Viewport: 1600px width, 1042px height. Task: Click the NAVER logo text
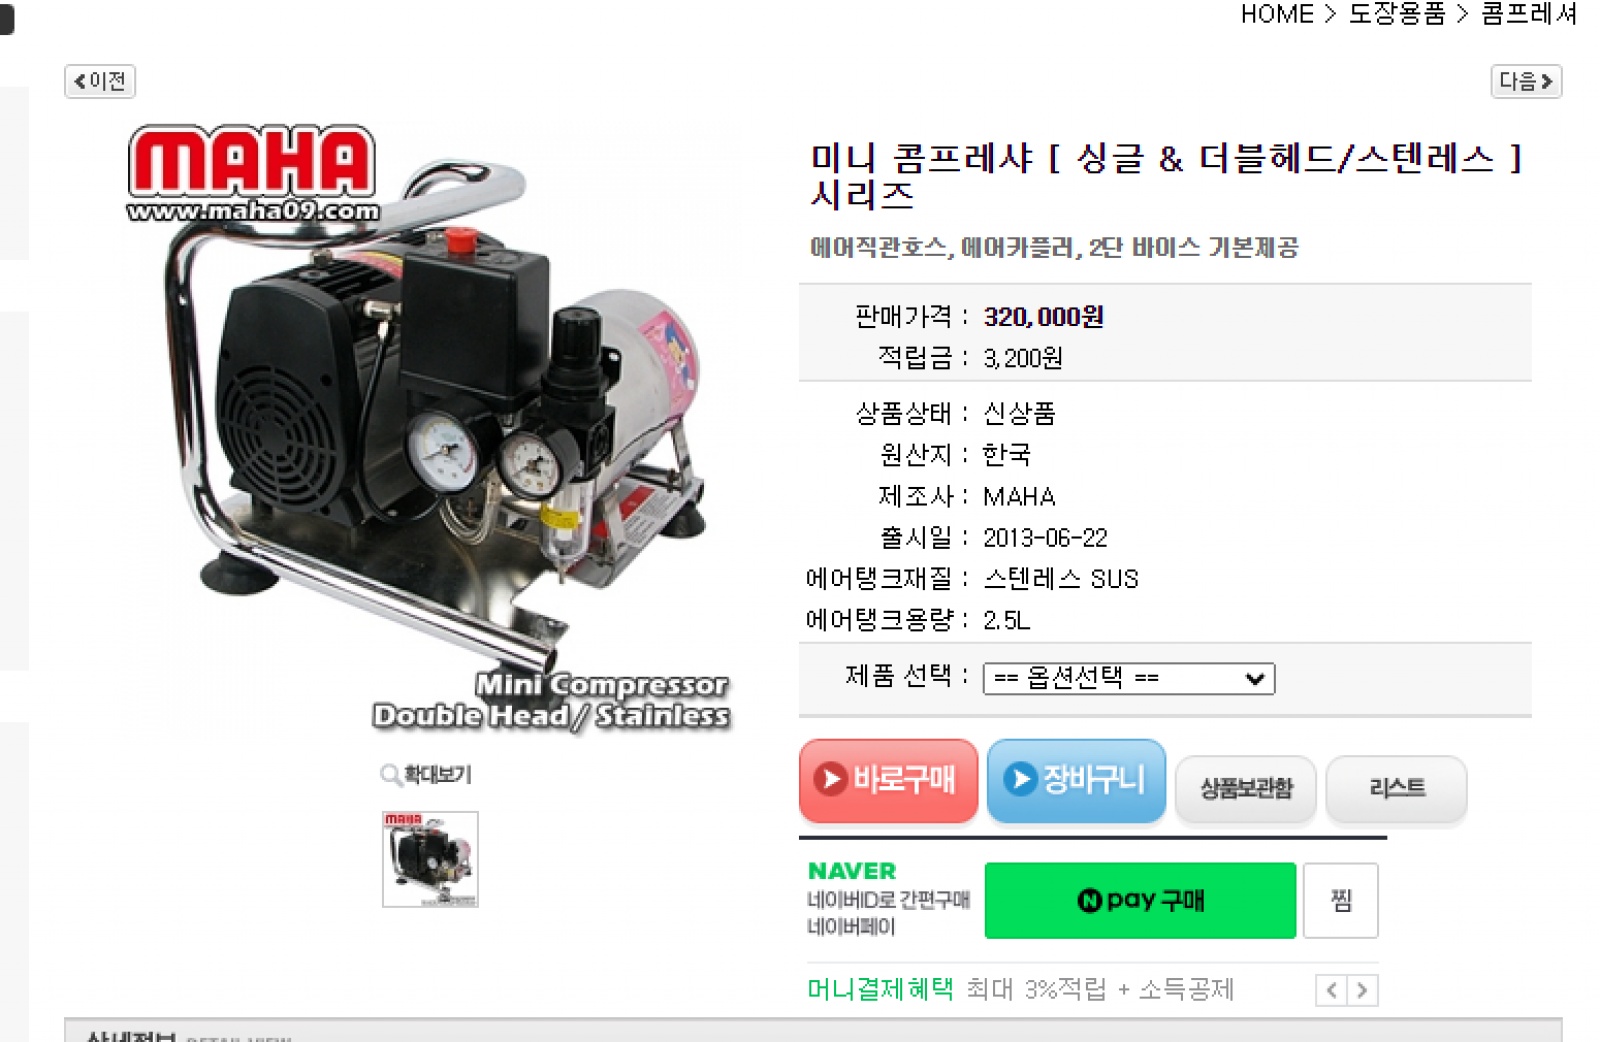(x=852, y=871)
